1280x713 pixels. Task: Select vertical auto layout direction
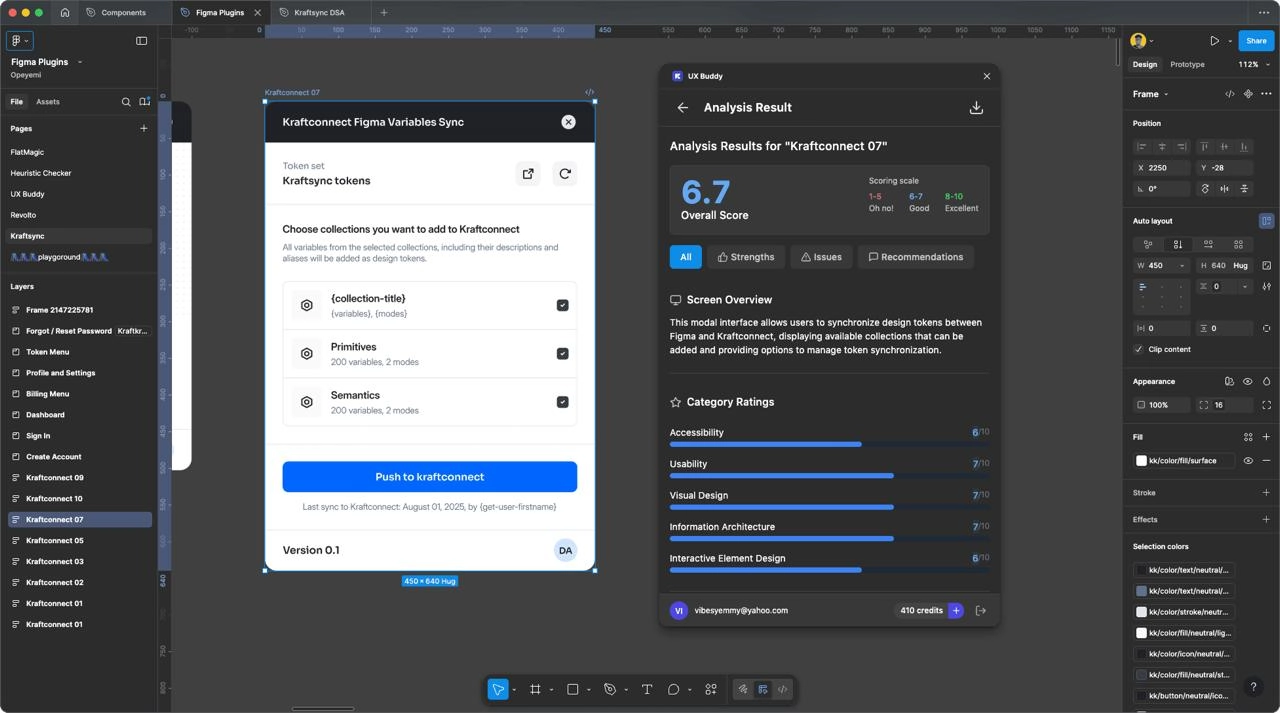coord(1177,244)
